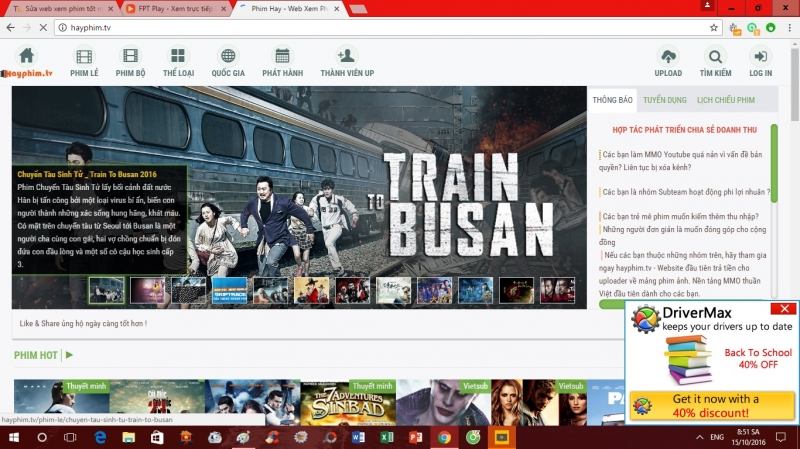Viewport: 800px width, 449px height.
Task: Click the Phát Hành calendar icon
Action: point(283,56)
